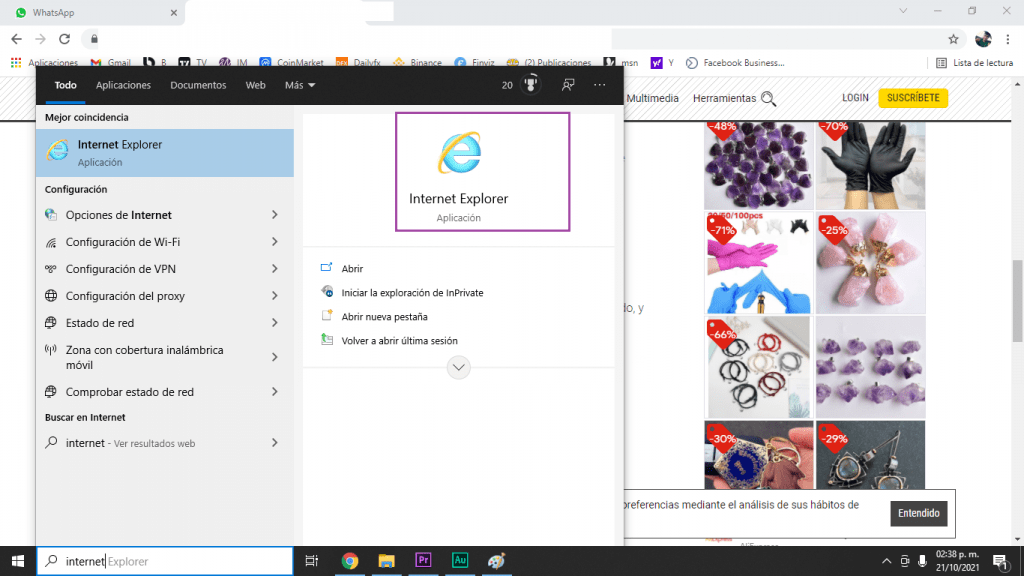This screenshot has height=576, width=1024.
Task: Click the website search magnifier icon
Action: tap(769, 99)
